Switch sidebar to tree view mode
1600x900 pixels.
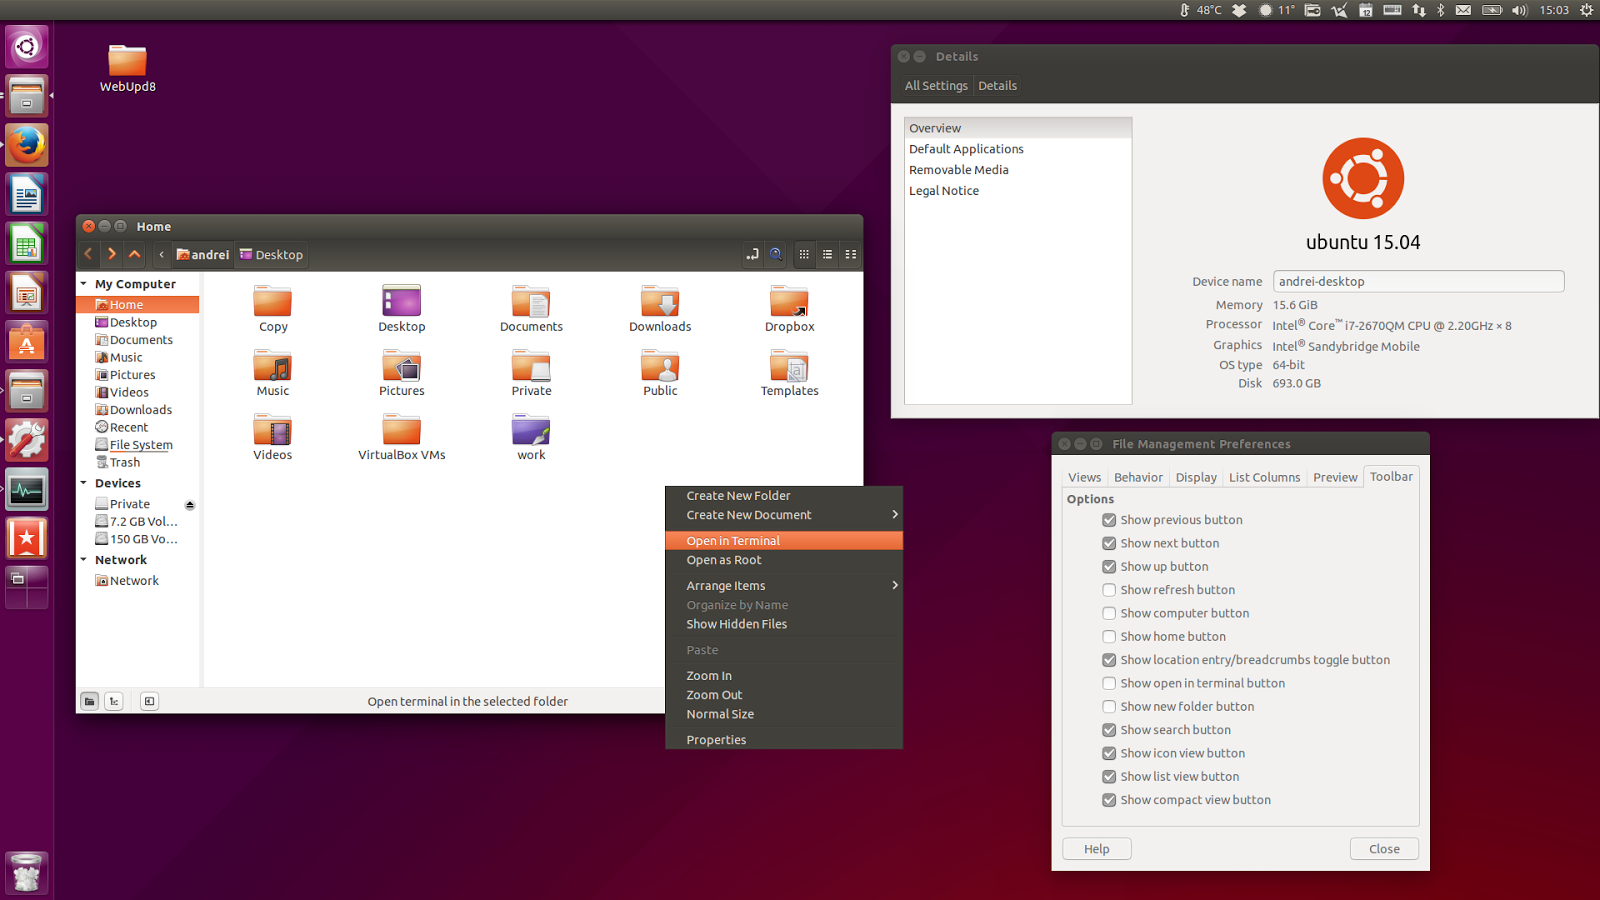click(114, 700)
